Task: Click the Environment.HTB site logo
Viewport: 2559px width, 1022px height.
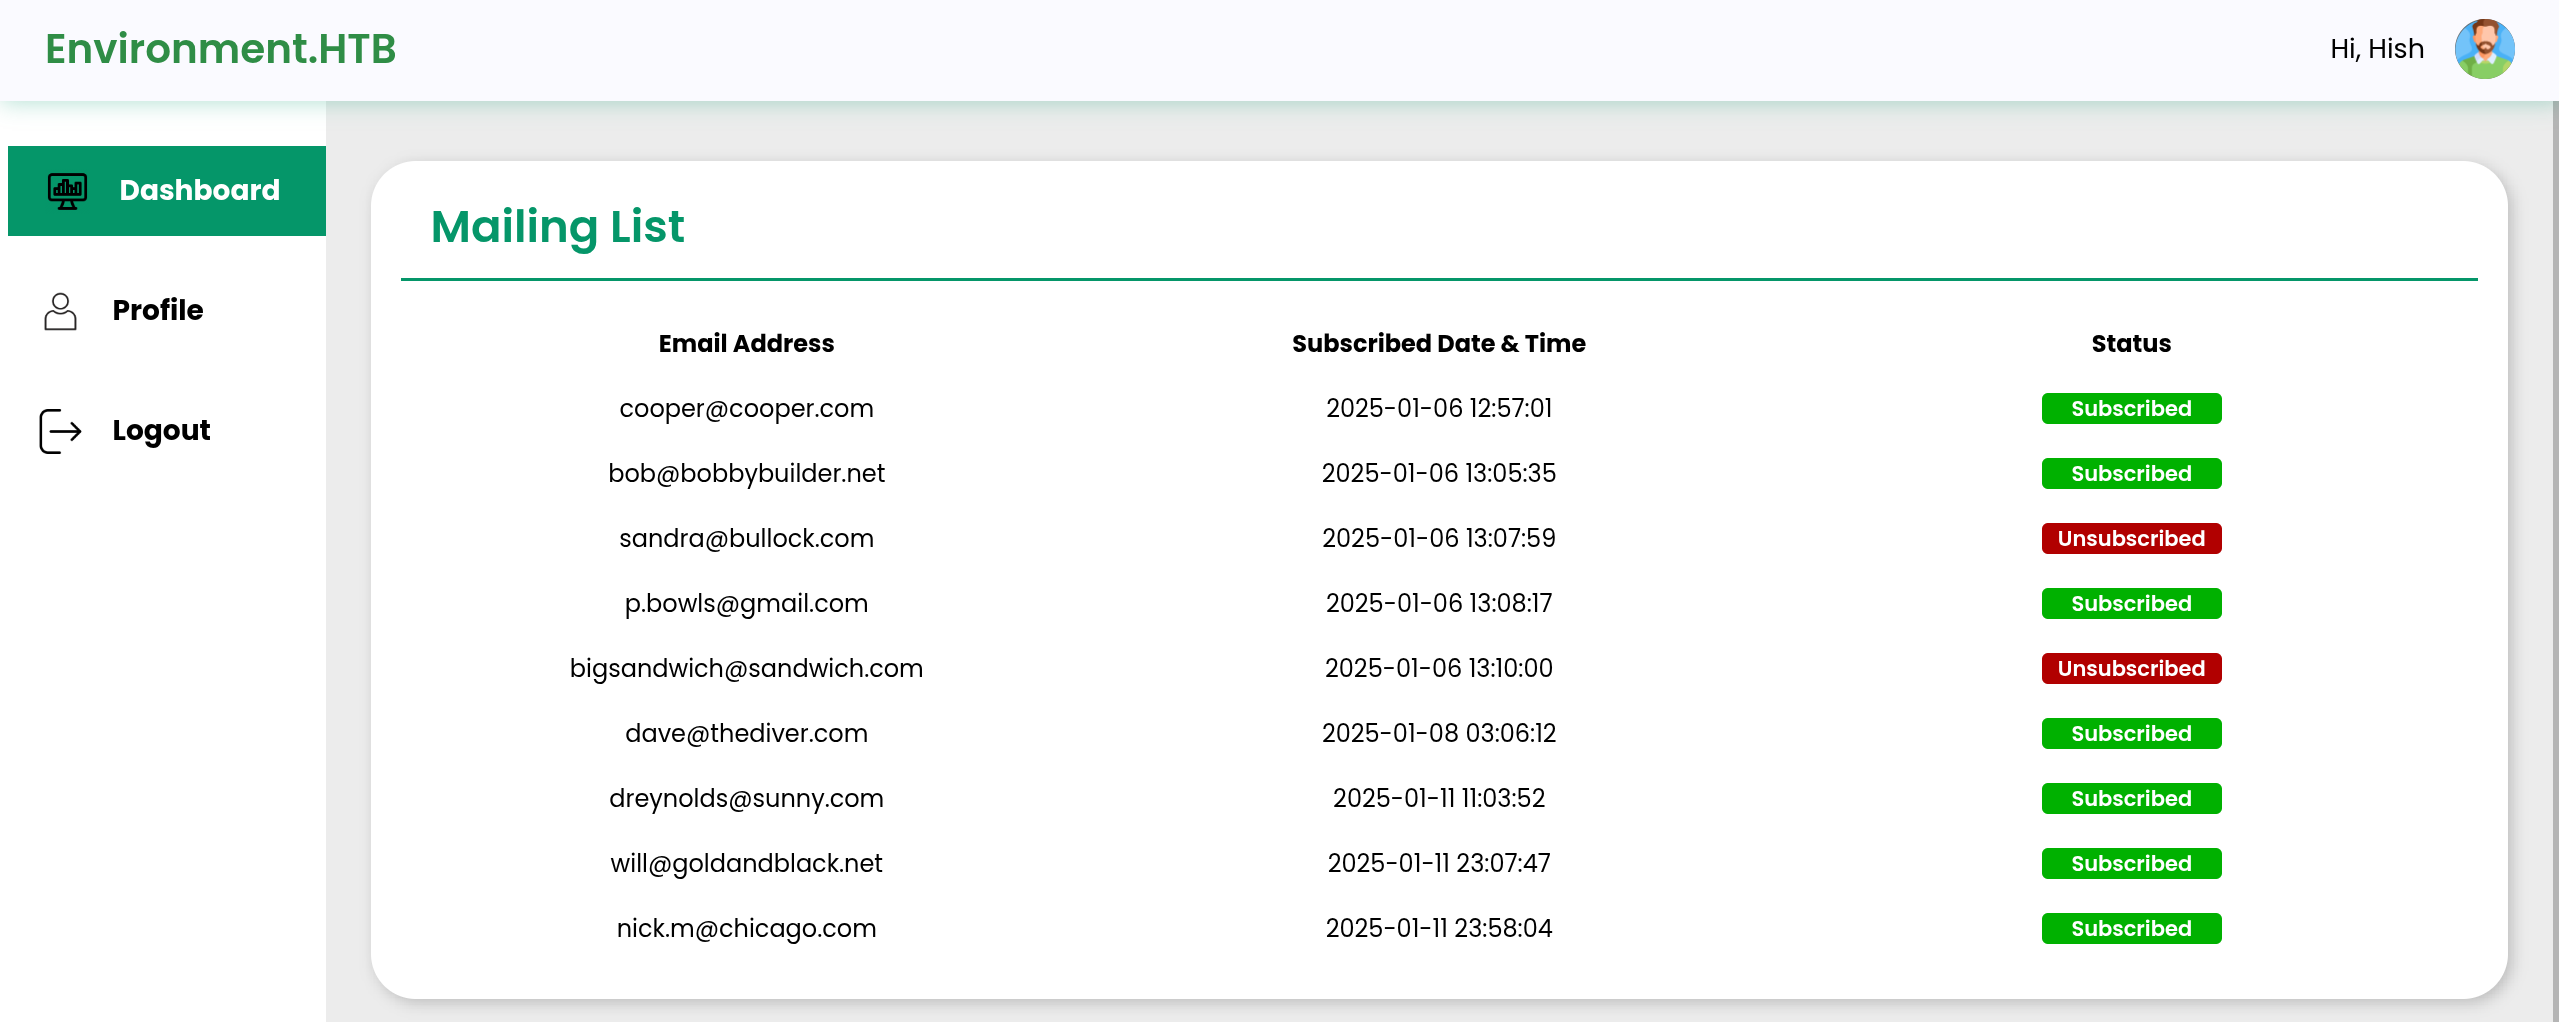Action: (x=221, y=49)
